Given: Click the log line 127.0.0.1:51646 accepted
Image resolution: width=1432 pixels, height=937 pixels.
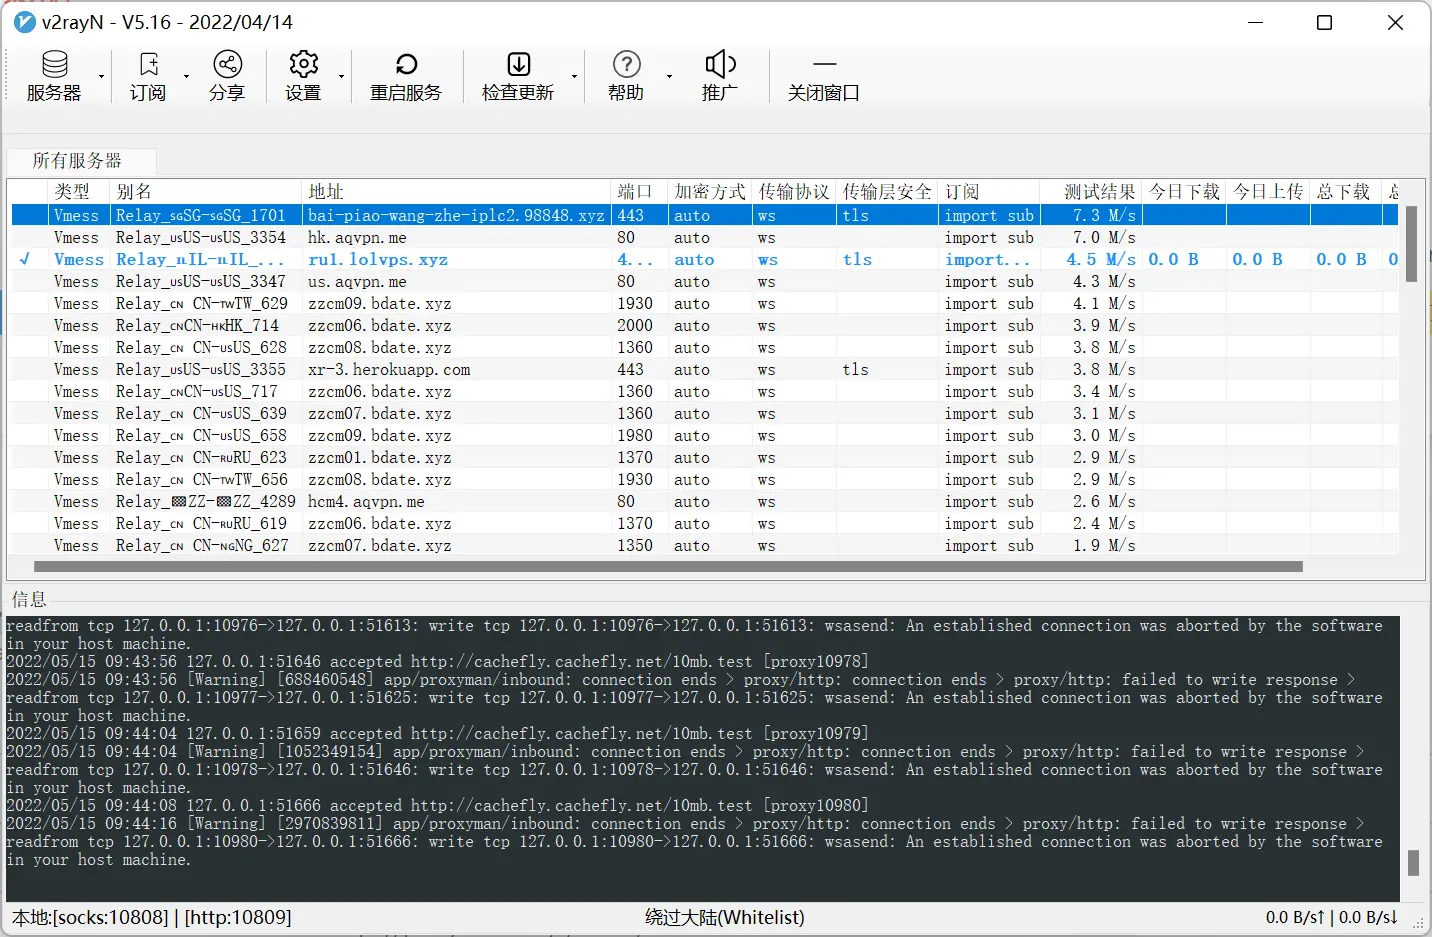Looking at the screenshot, I should (438, 661).
